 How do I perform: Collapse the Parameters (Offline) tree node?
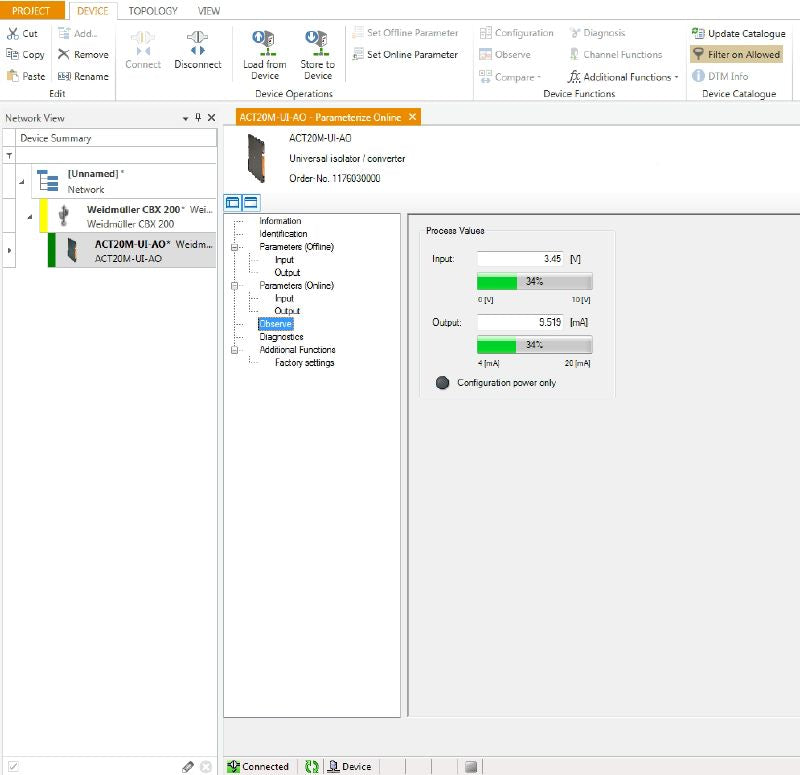pyautogui.click(x=236, y=247)
